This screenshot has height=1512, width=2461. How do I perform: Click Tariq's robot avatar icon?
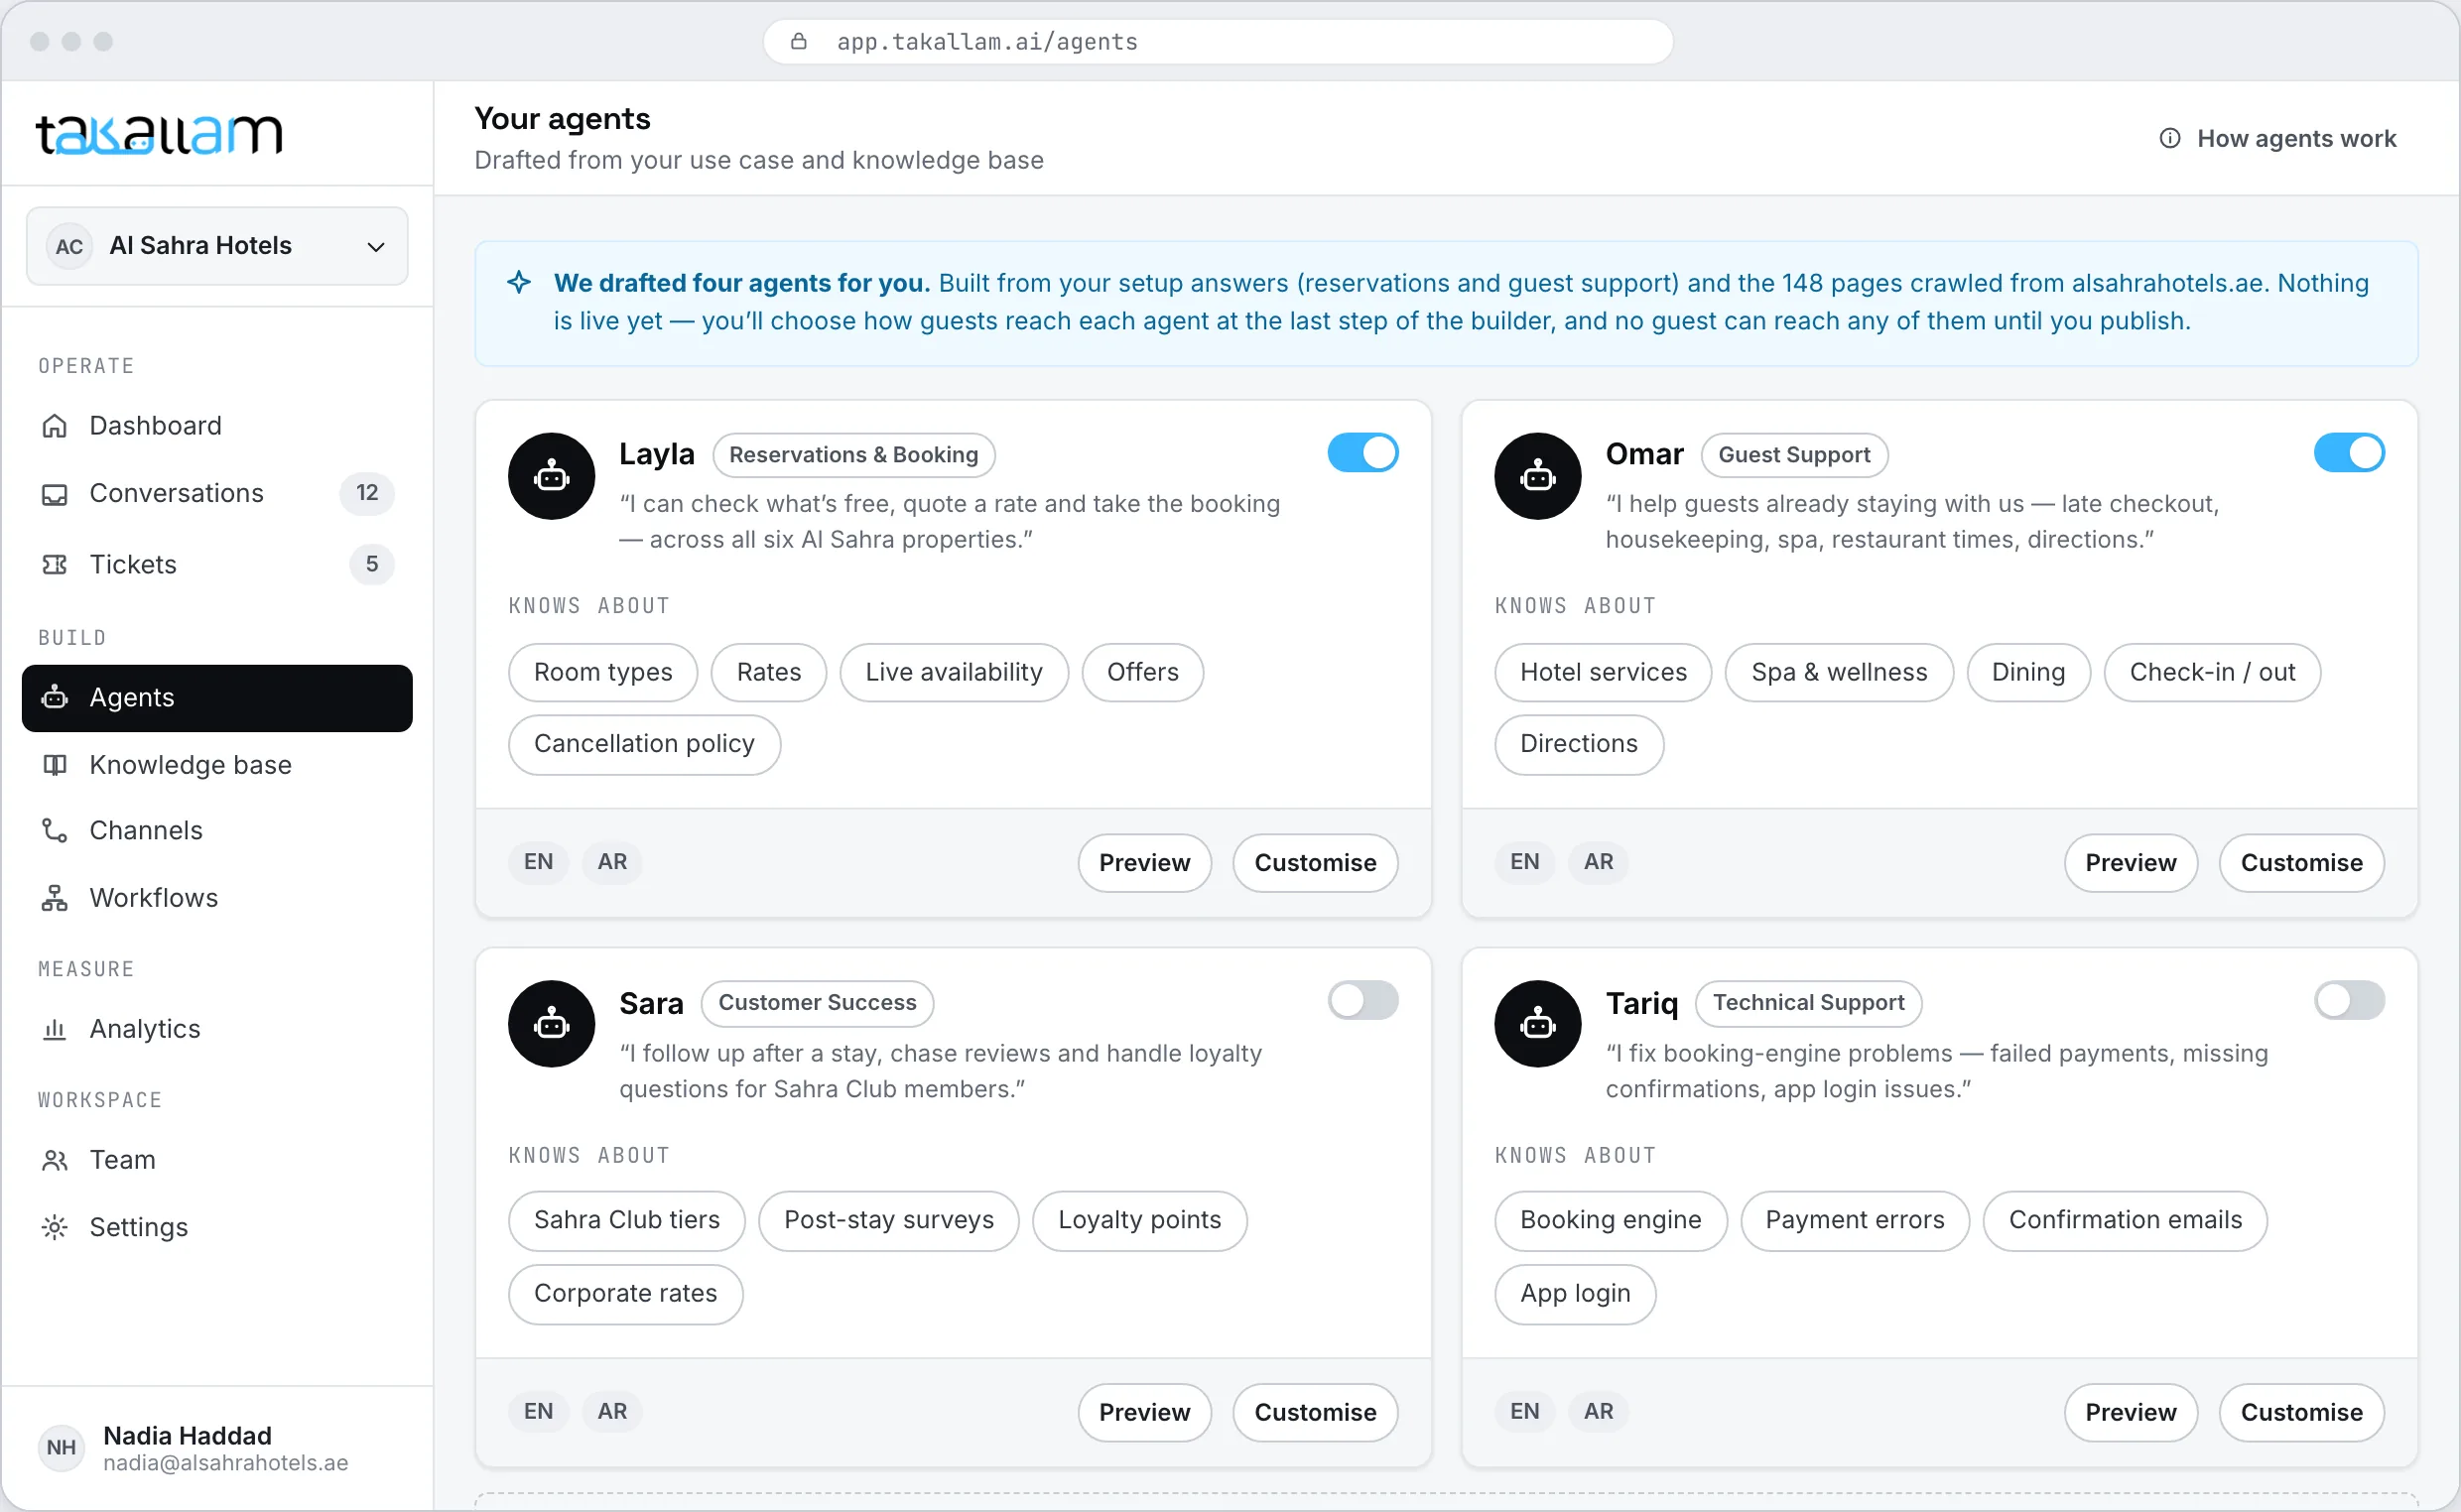click(1538, 1024)
